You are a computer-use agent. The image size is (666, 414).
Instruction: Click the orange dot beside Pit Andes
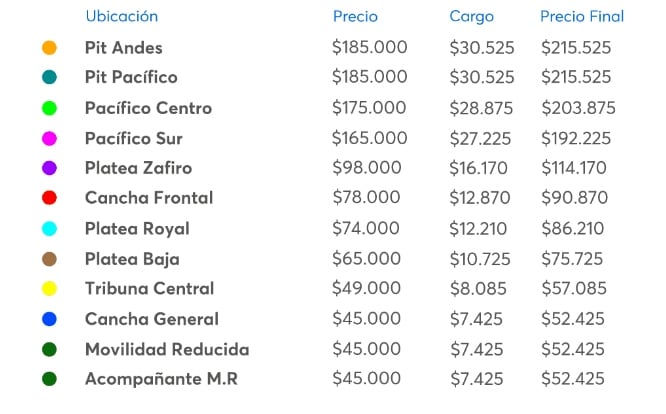[x=49, y=48]
